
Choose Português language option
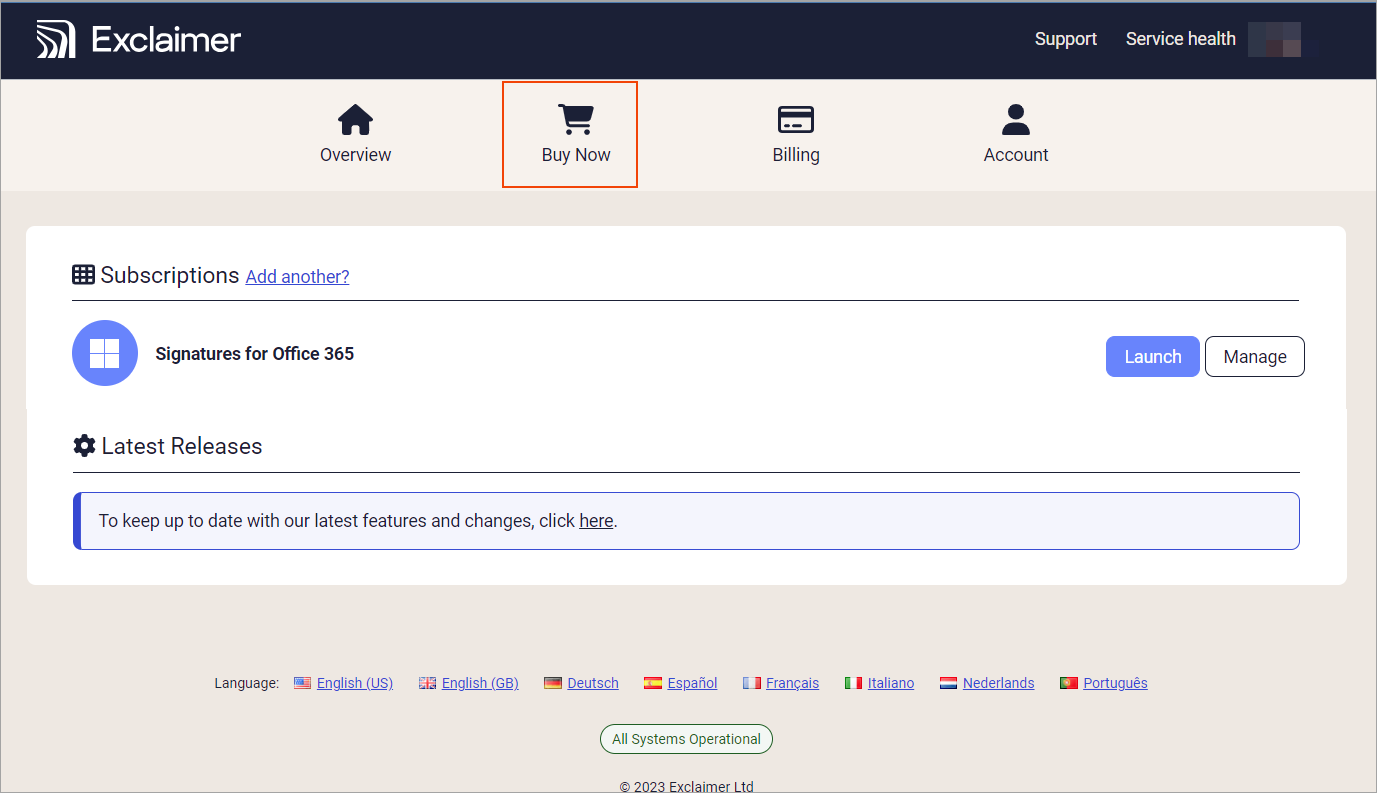point(1115,683)
